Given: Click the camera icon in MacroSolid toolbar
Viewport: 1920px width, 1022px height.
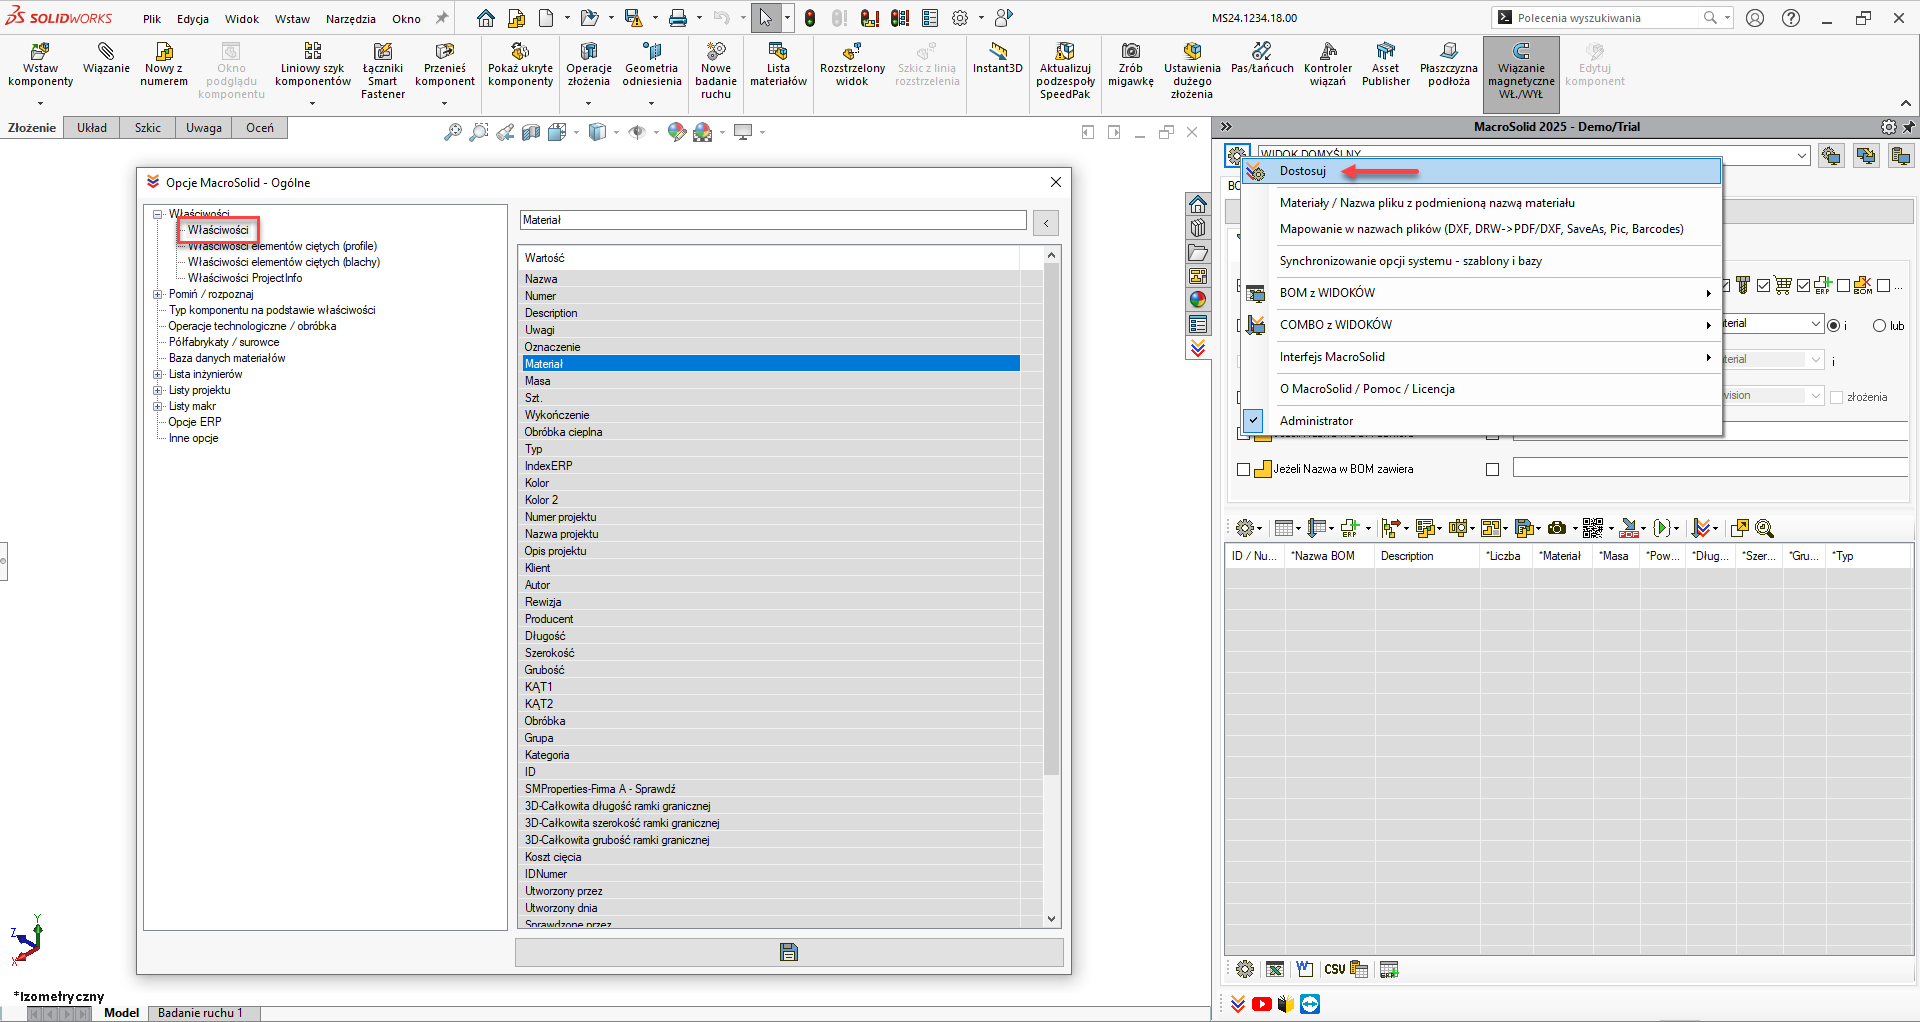Looking at the screenshot, I should pos(1557,528).
